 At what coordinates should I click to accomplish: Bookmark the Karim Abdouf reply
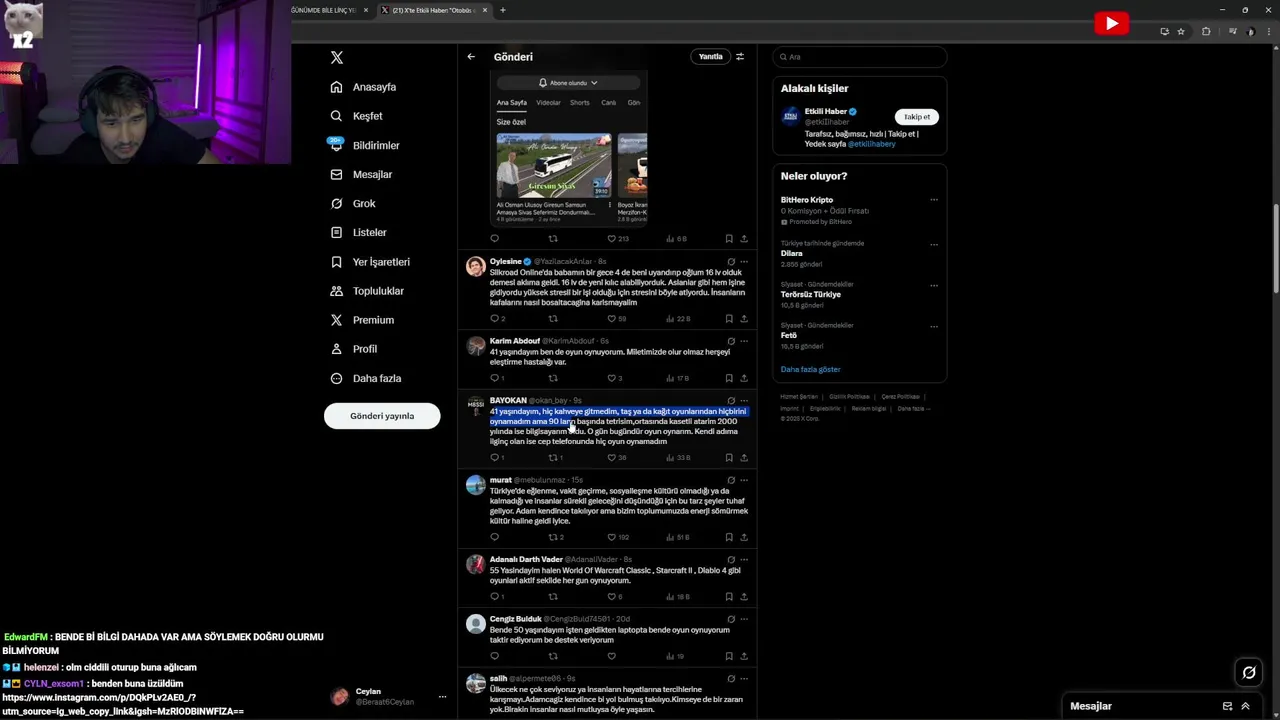click(729, 378)
